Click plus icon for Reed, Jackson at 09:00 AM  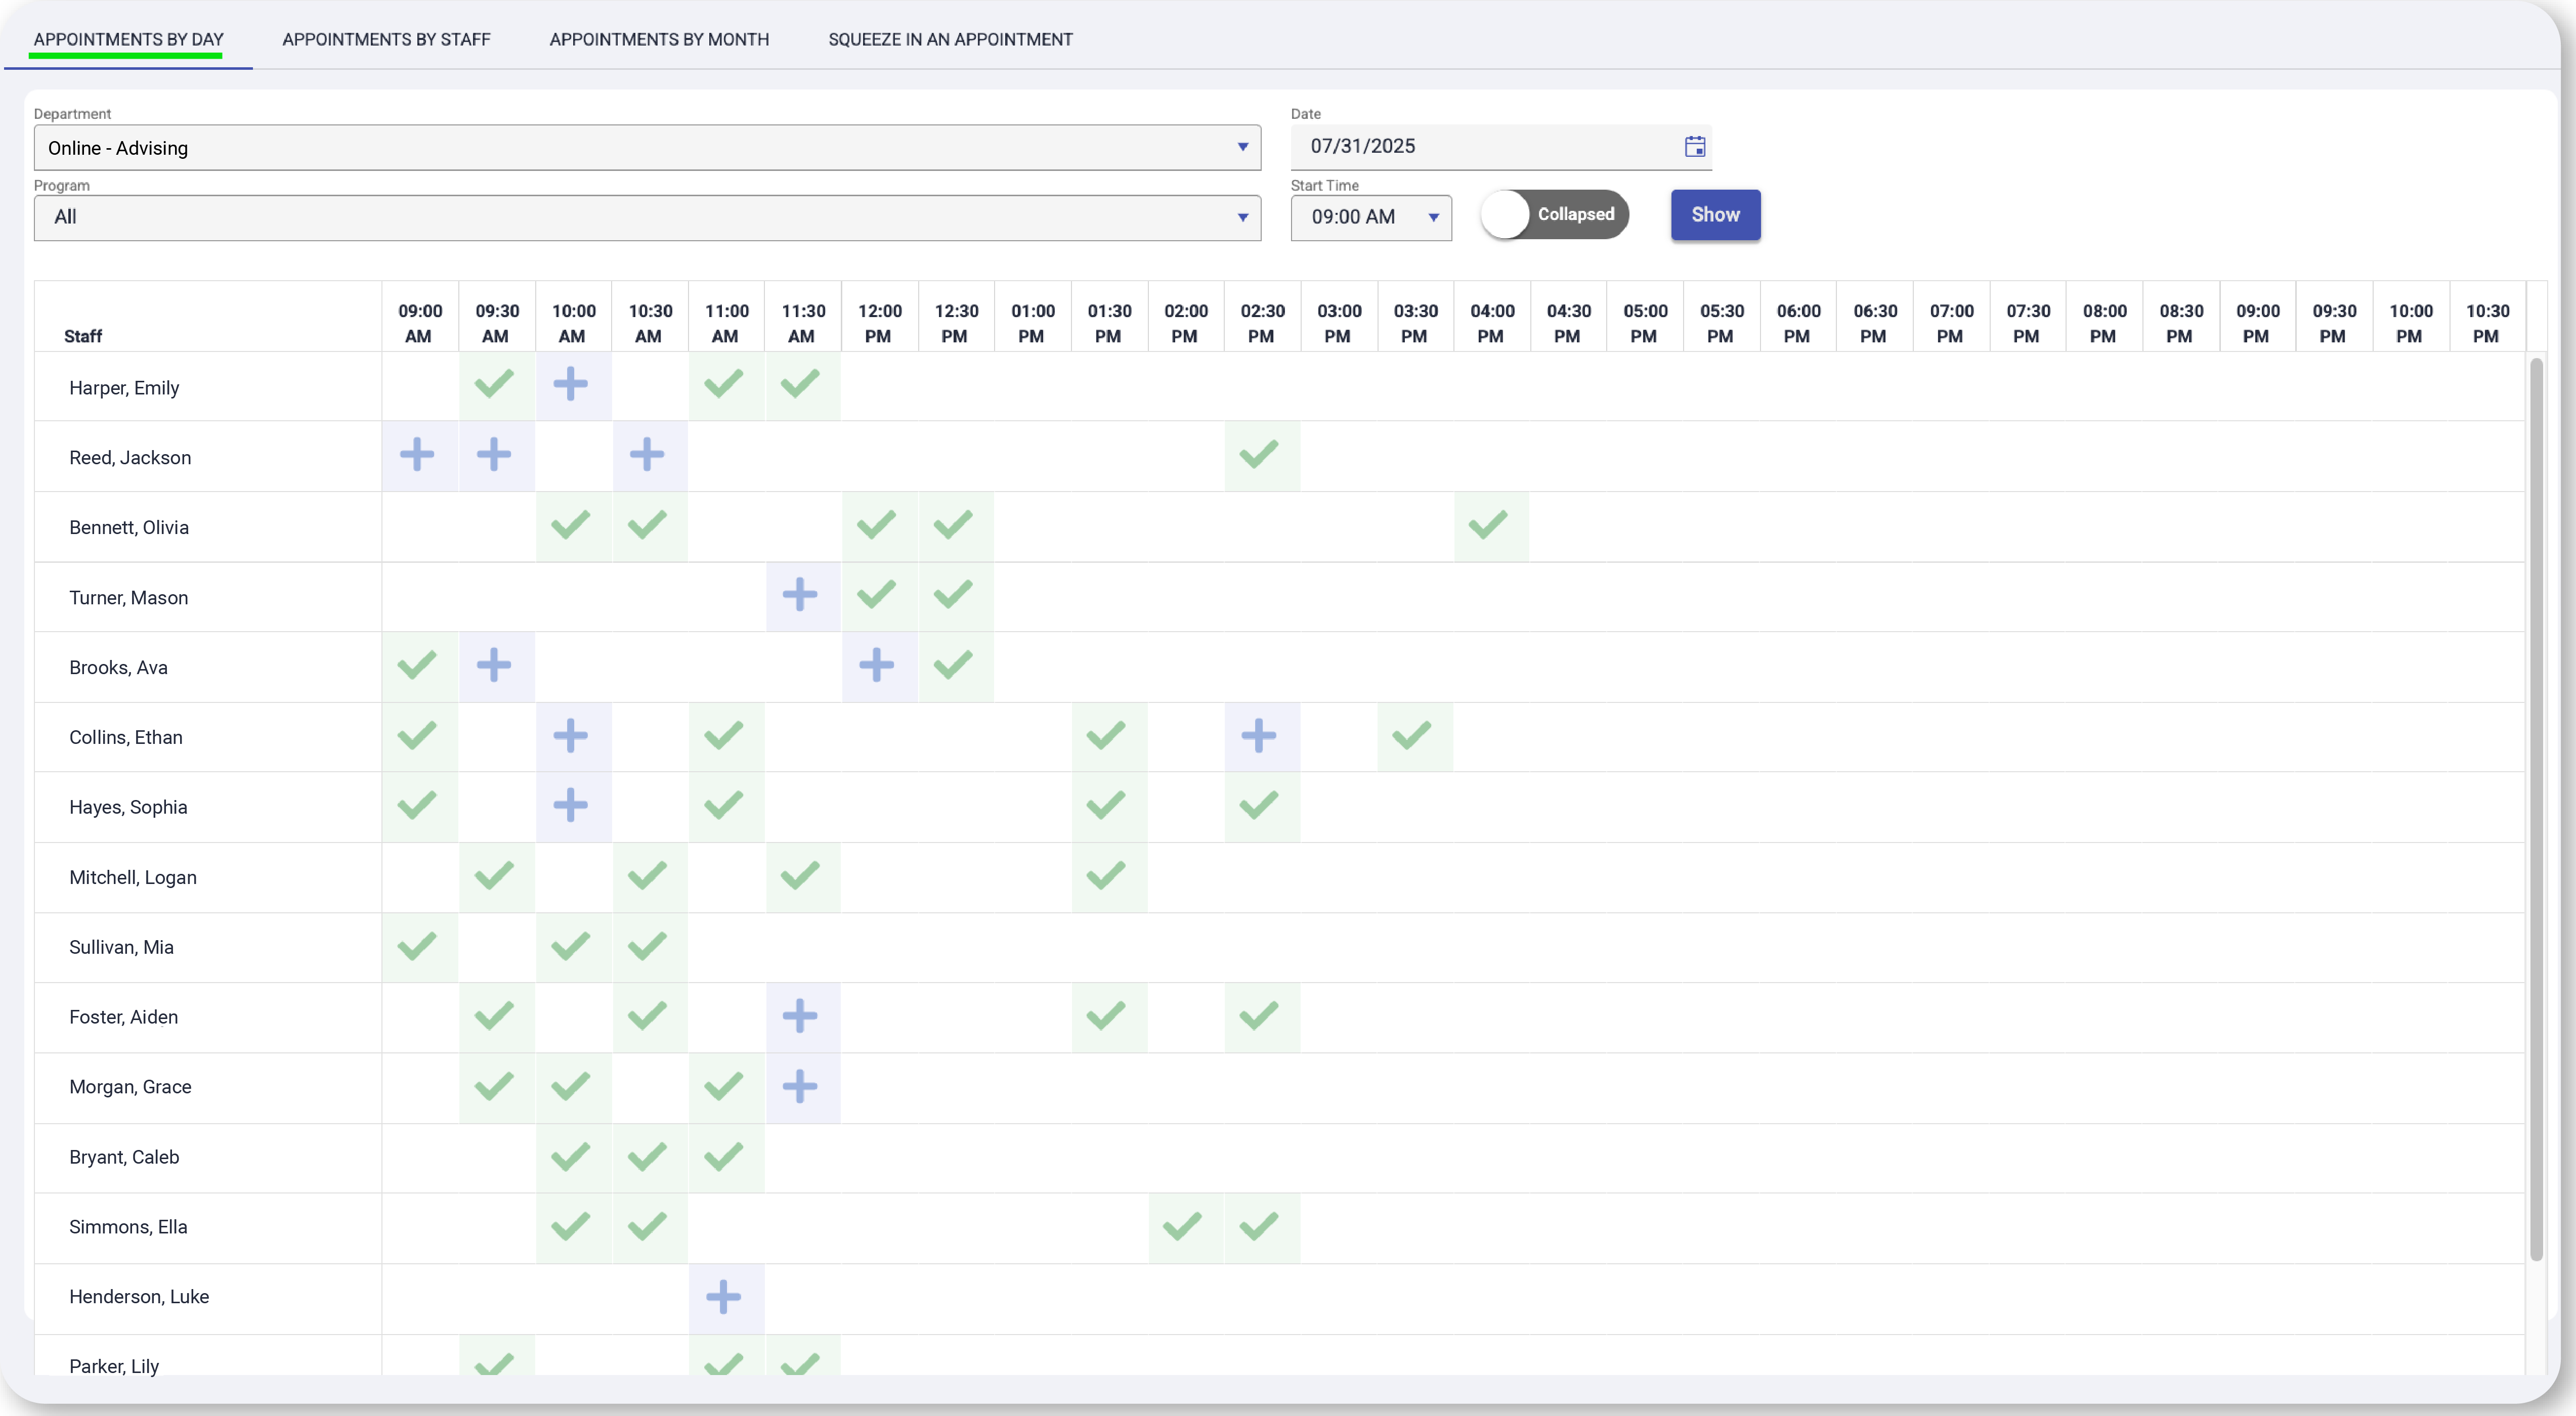pos(417,455)
